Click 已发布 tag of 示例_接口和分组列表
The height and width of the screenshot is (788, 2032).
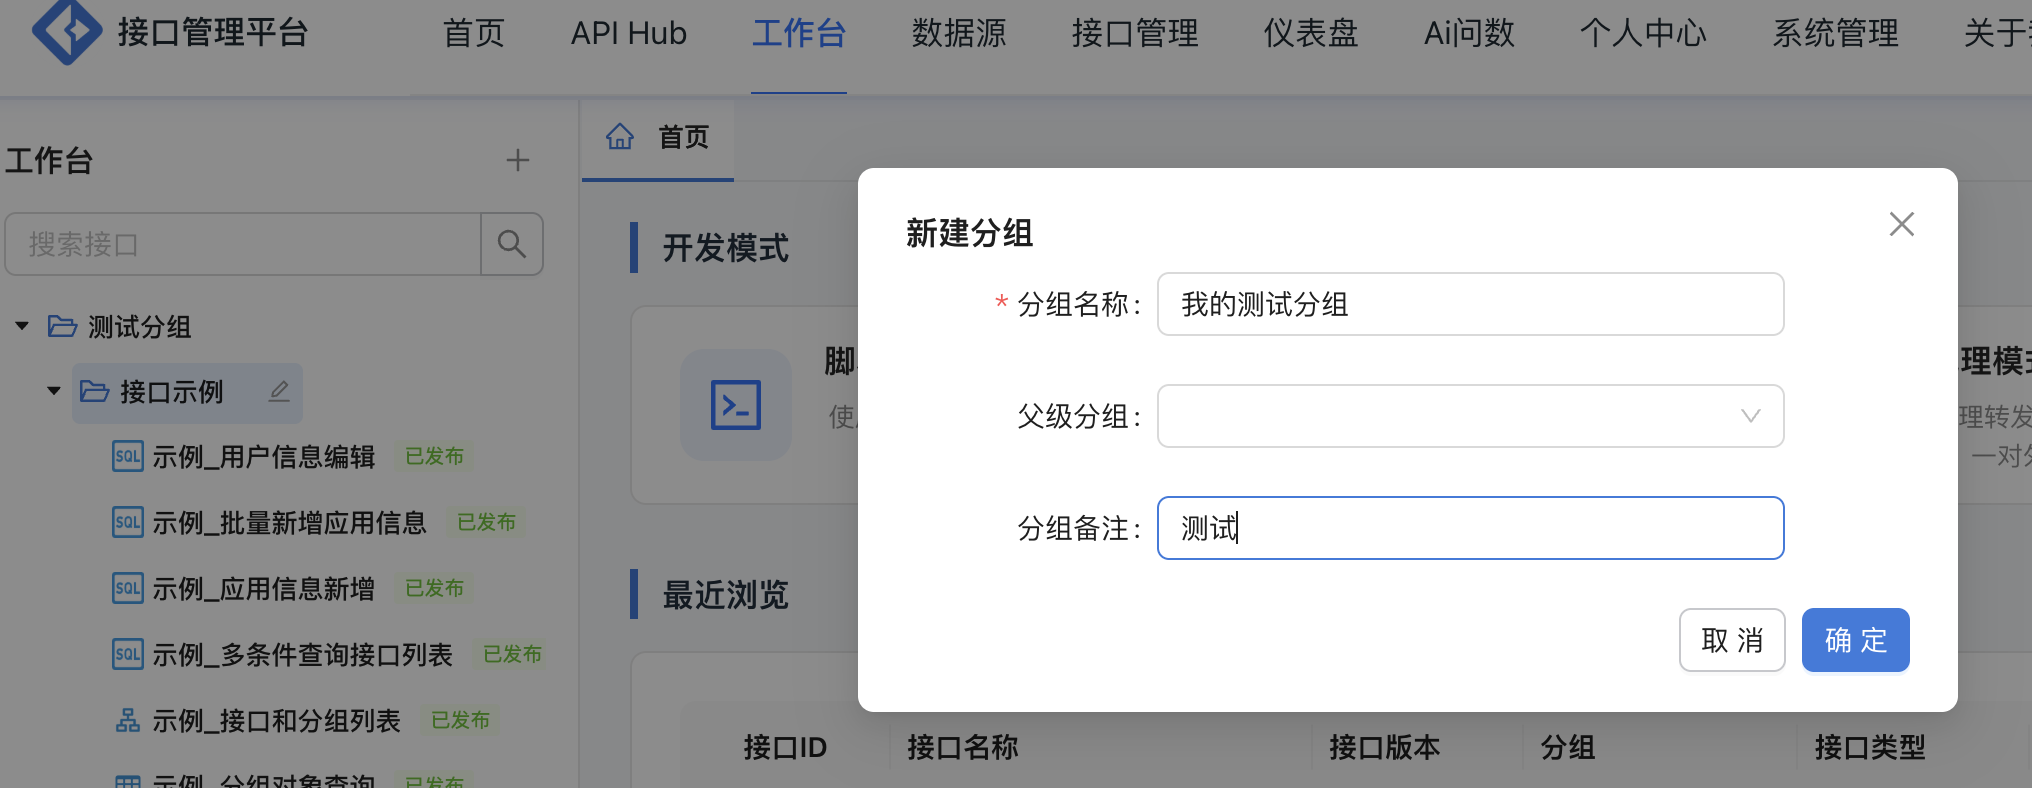[x=460, y=721]
